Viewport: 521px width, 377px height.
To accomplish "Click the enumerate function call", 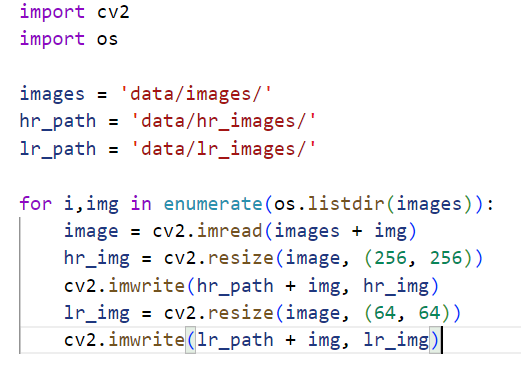I will point(213,203).
